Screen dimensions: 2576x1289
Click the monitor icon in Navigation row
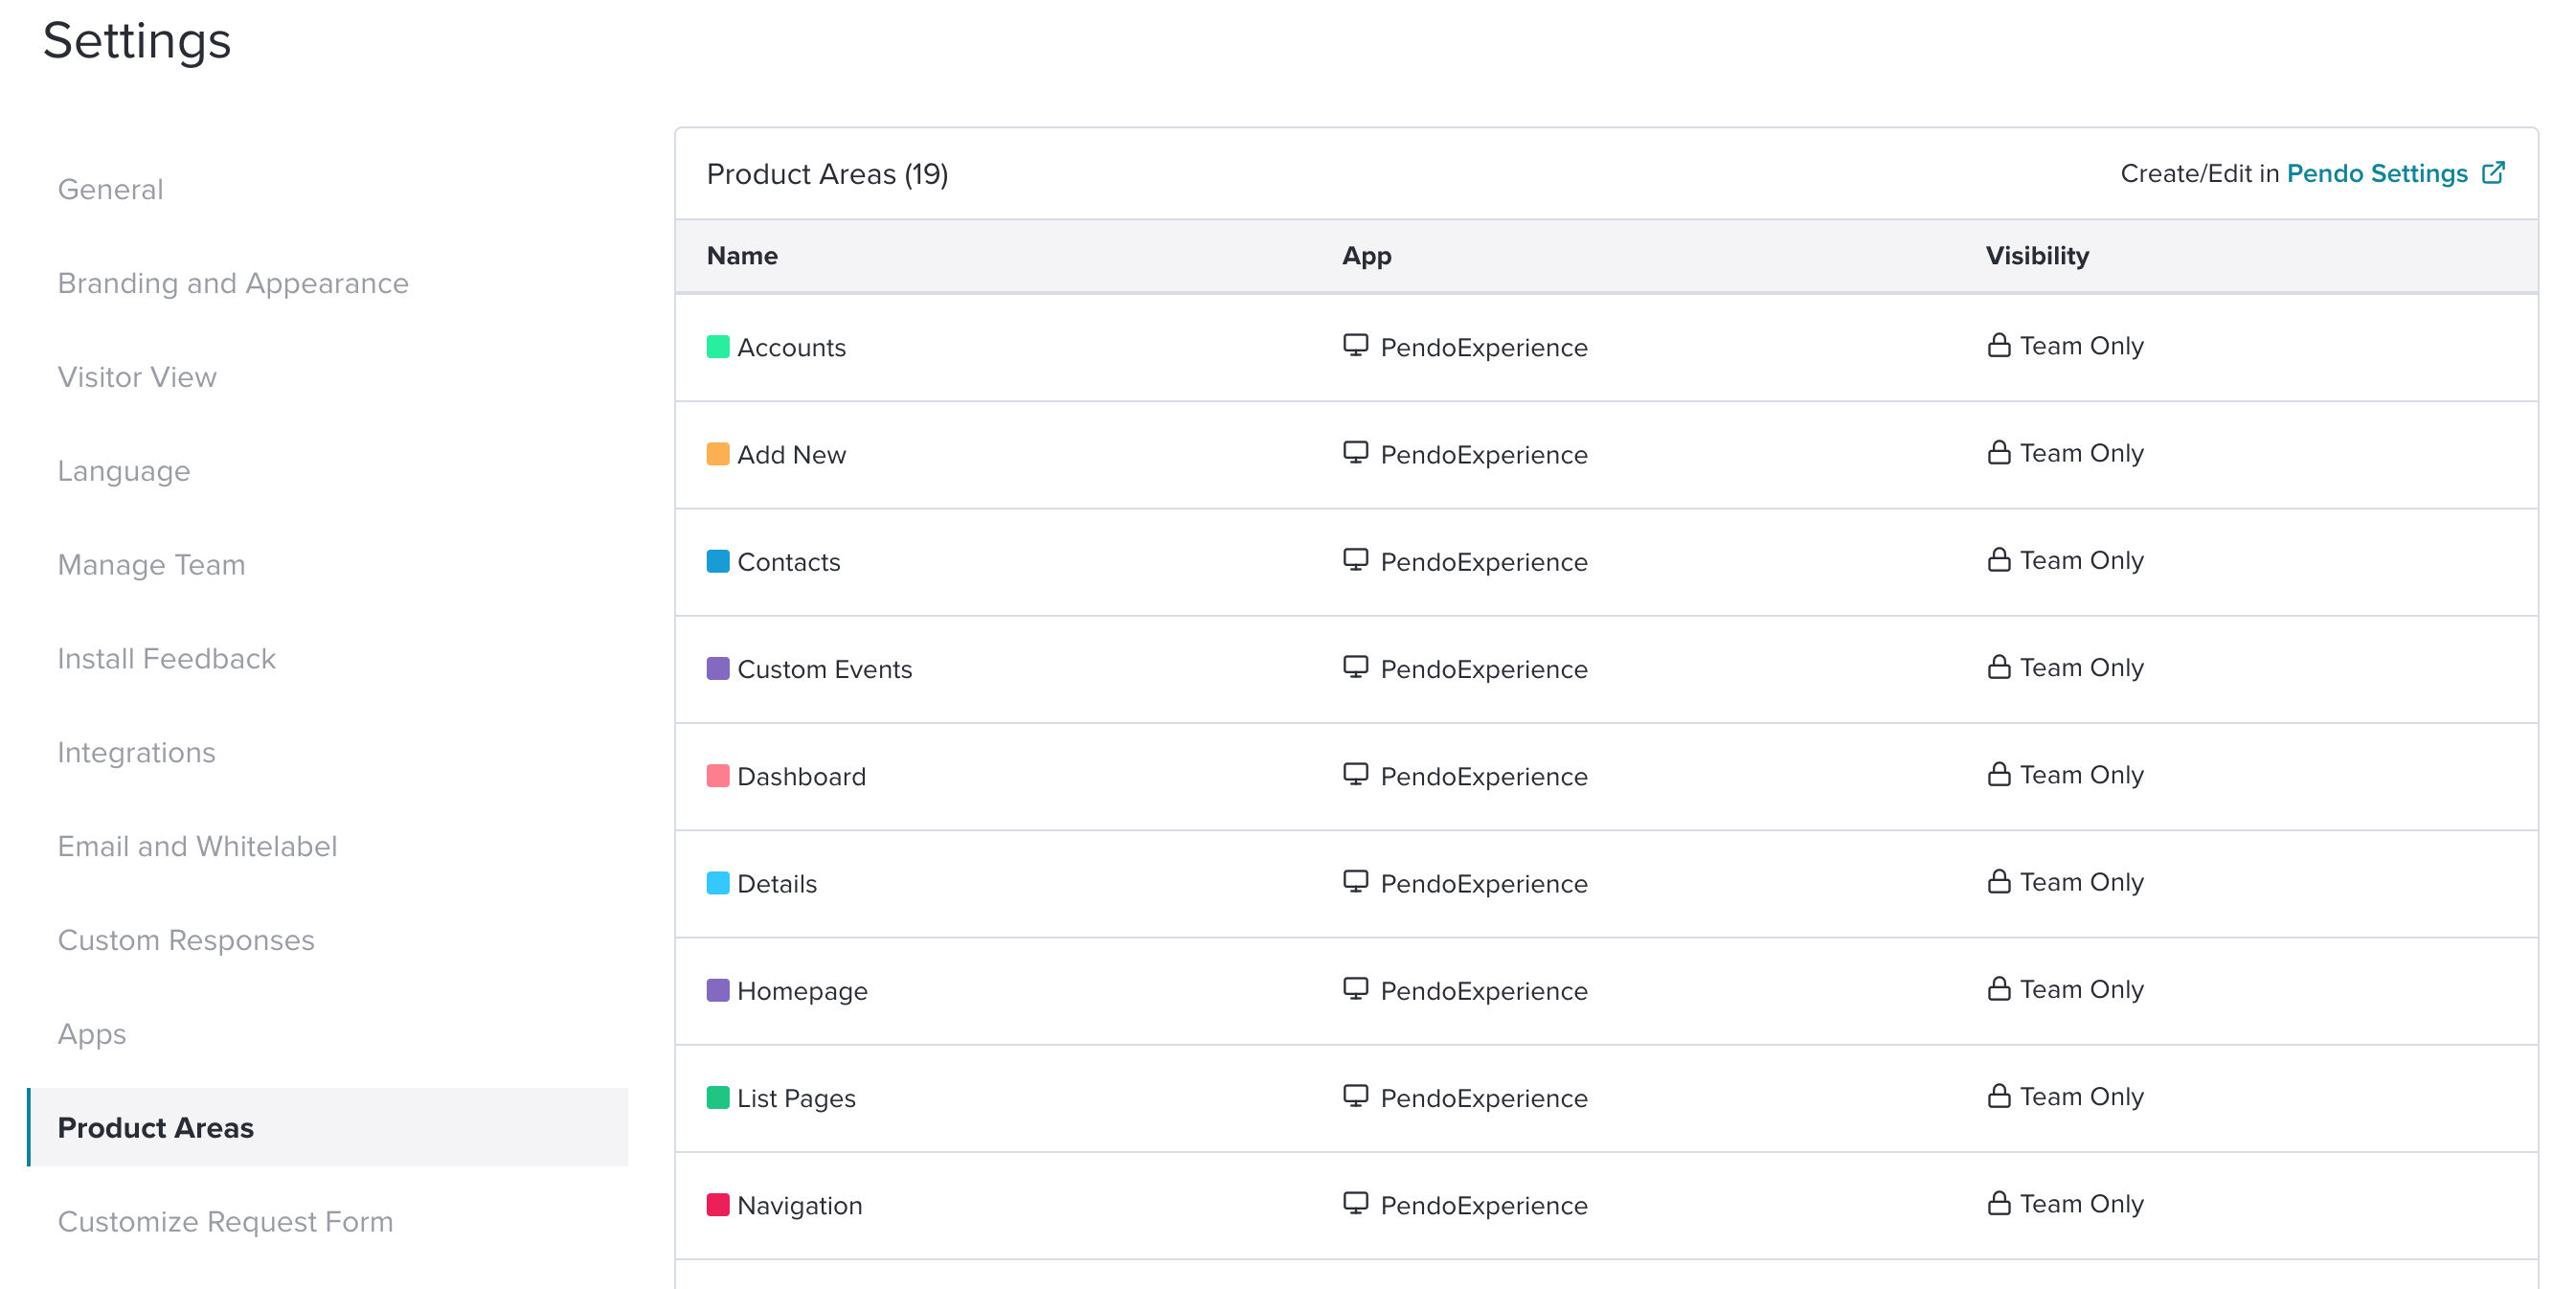pyautogui.click(x=1355, y=1202)
